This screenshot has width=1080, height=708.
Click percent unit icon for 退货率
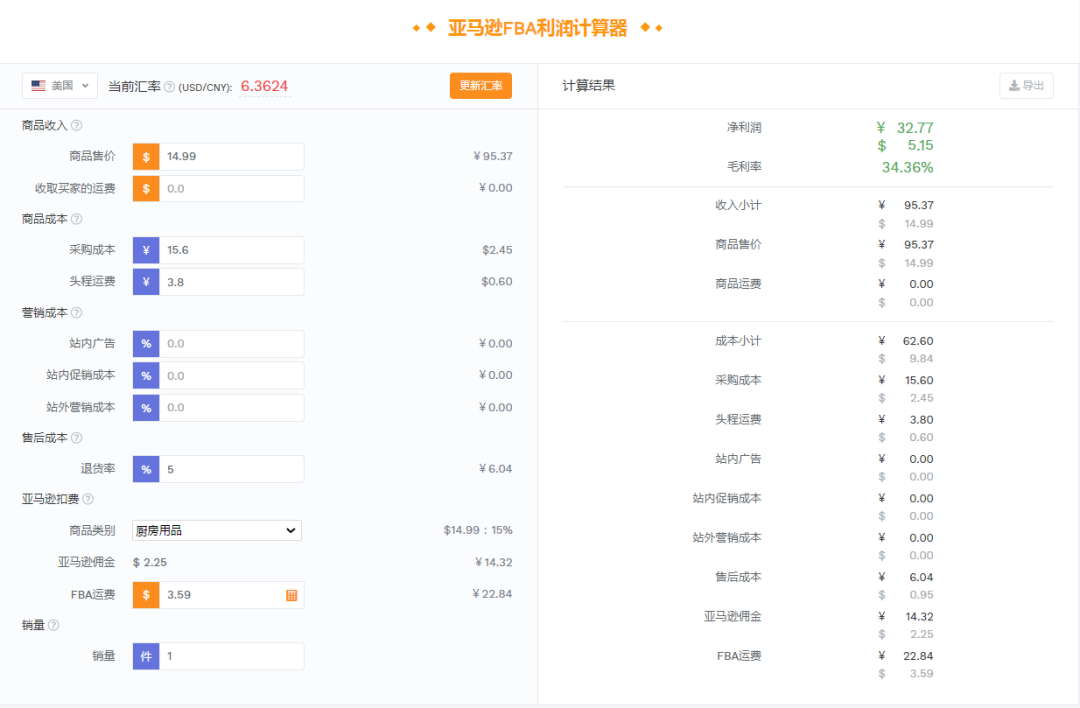146,469
